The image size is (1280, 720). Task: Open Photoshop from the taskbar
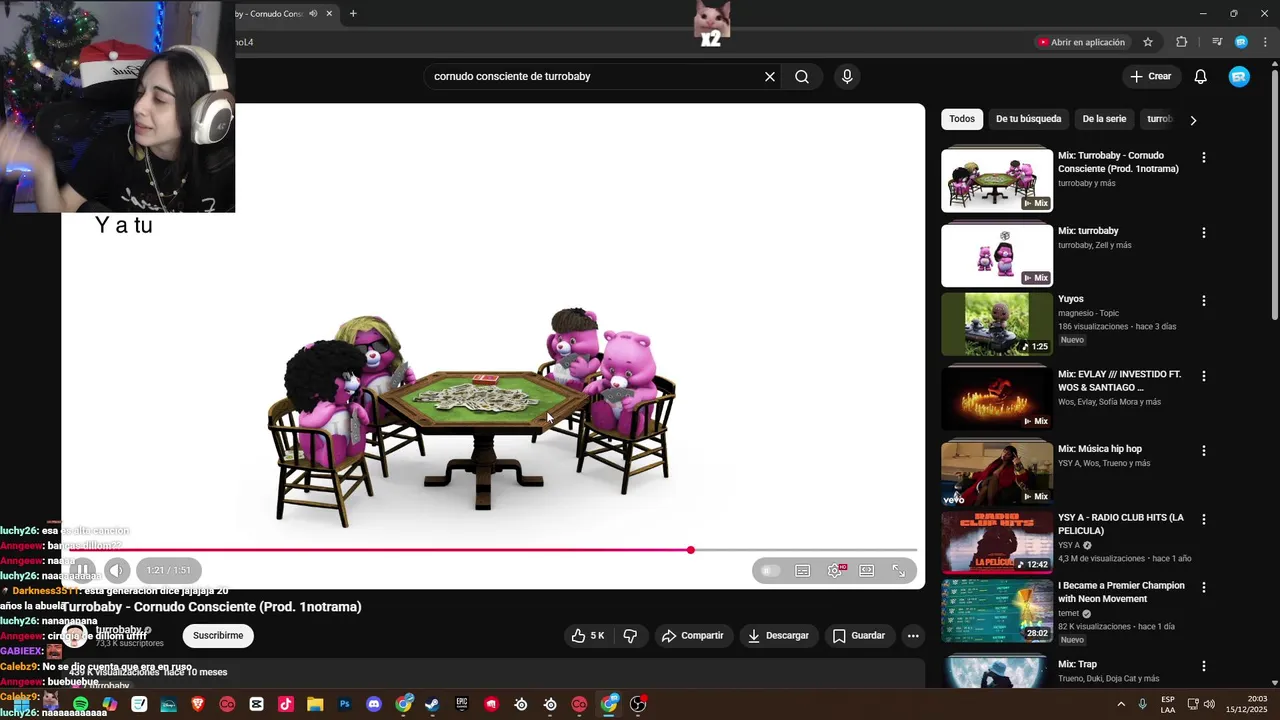point(345,704)
